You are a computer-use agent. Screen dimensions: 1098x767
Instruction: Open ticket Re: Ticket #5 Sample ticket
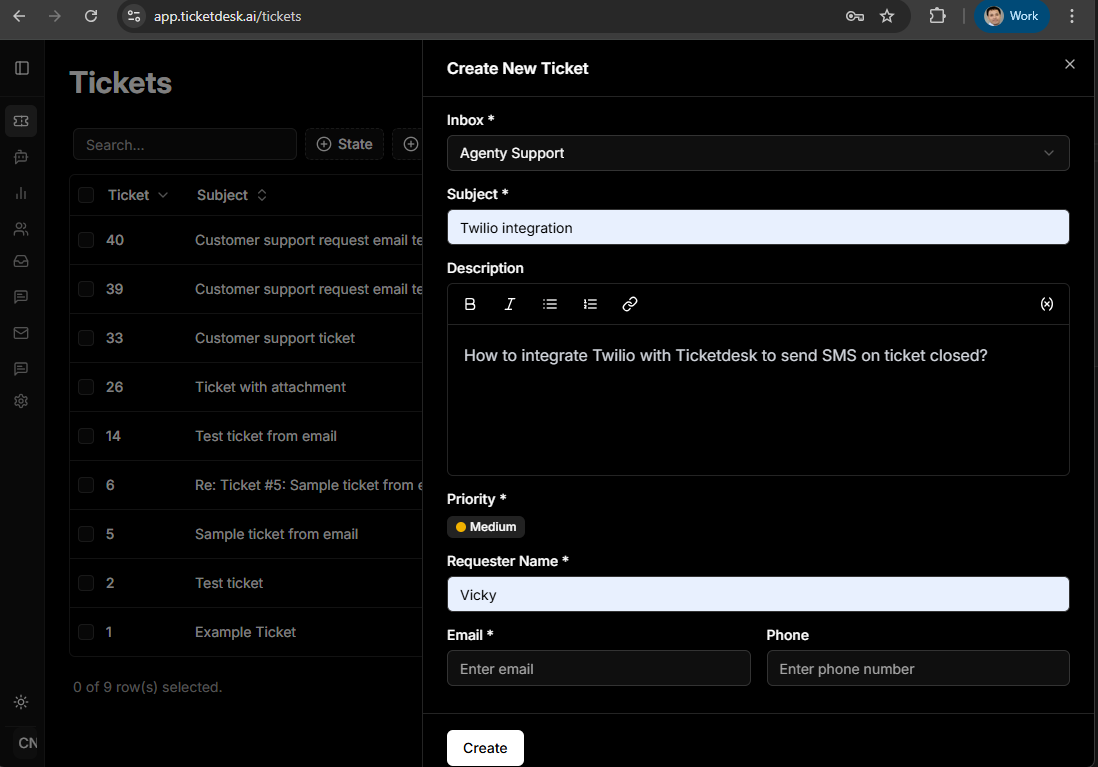[x=308, y=485]
